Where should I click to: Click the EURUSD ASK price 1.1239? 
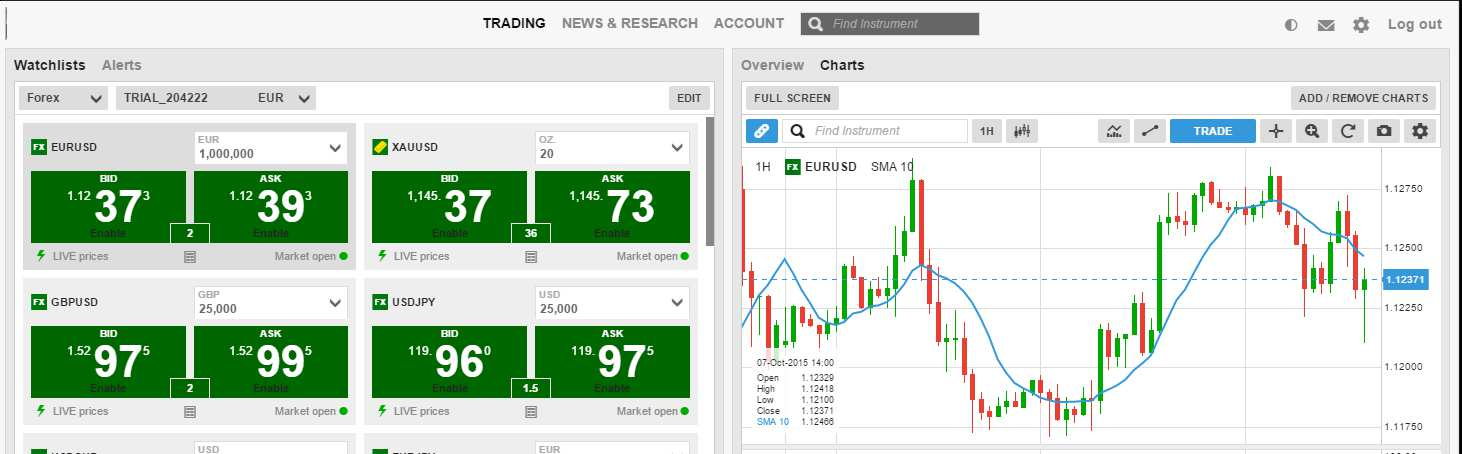tap(271, 207)
